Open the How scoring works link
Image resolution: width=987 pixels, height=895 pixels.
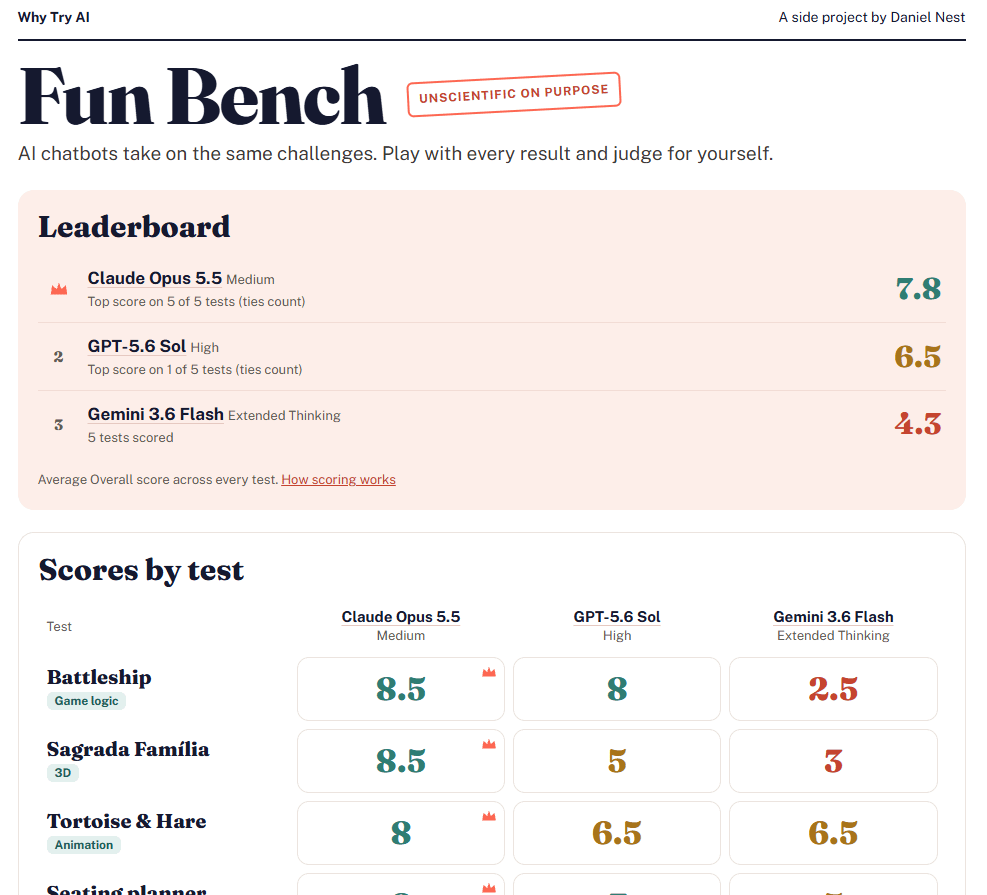(338, 480)
